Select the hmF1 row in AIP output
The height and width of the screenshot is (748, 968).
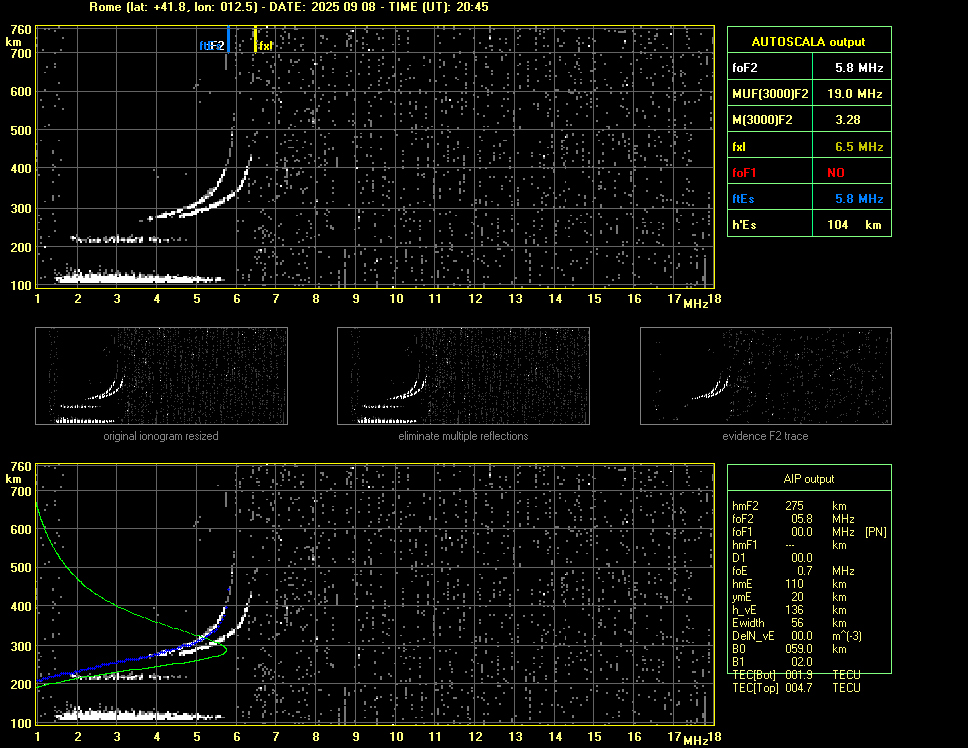[790, 545]
